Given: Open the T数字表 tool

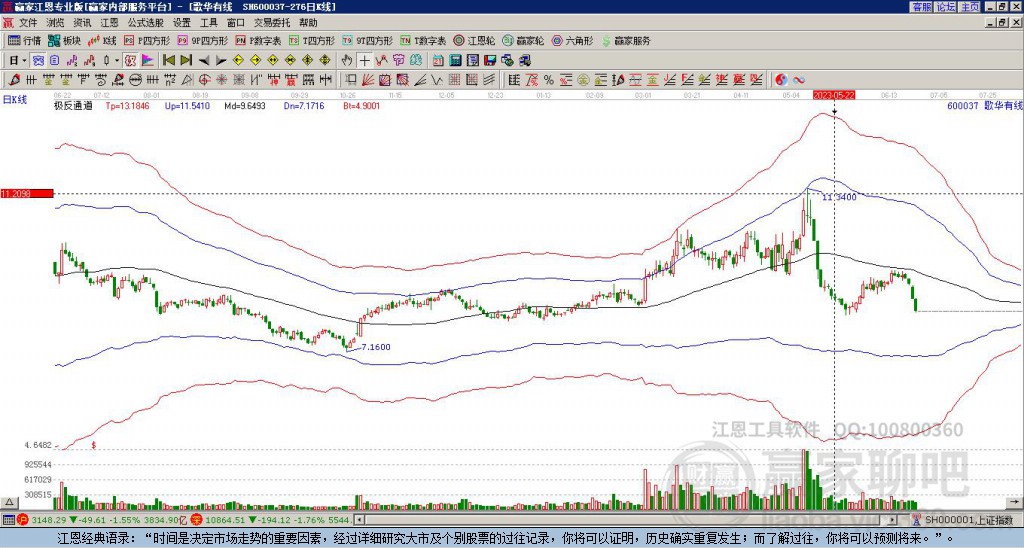Looking at the screenshot, I should pyautogui.click(x=423, y=40).
